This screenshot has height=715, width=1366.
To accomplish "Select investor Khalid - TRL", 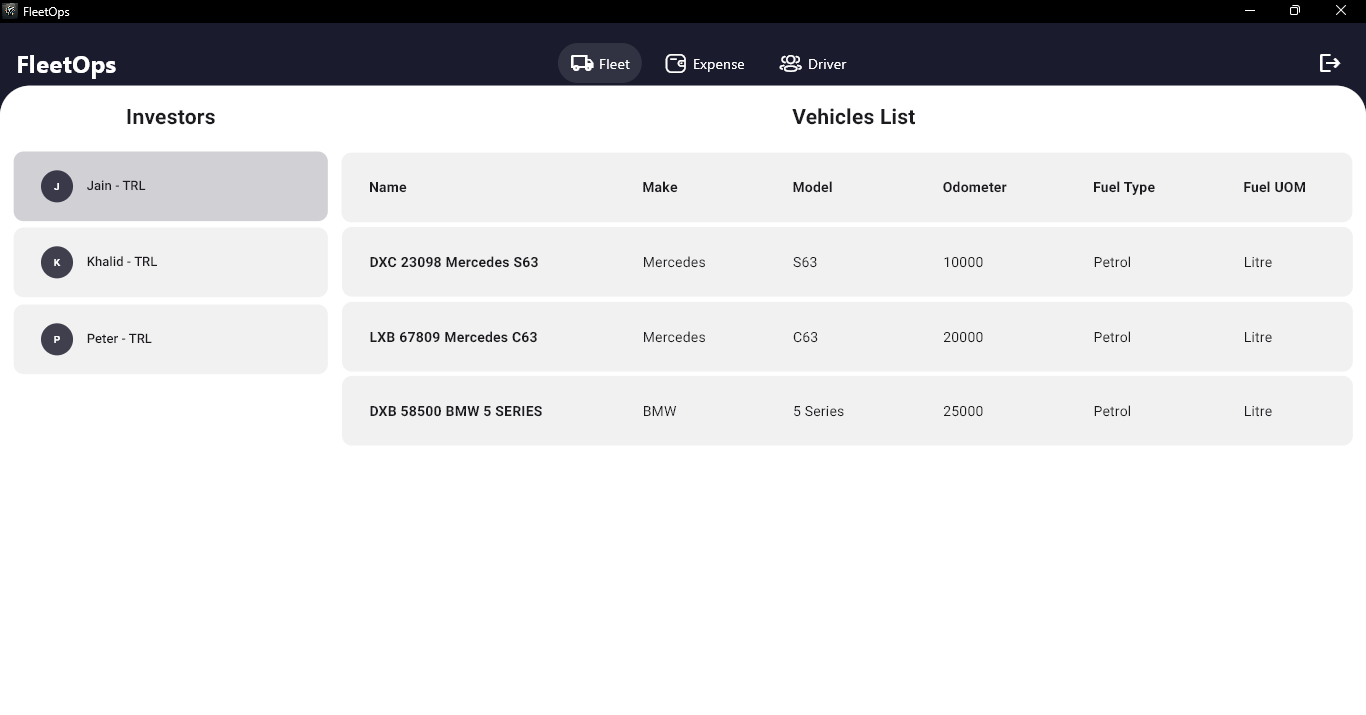I will [x=171, y=262].
